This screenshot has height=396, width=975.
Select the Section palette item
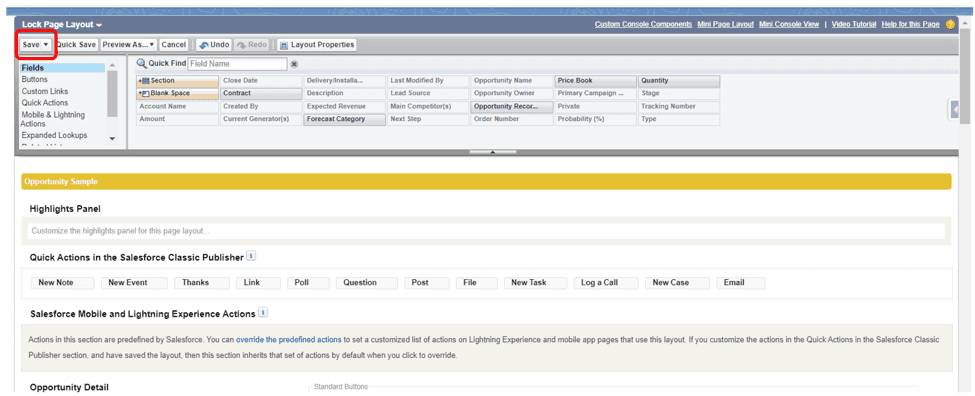pos(178,81)
